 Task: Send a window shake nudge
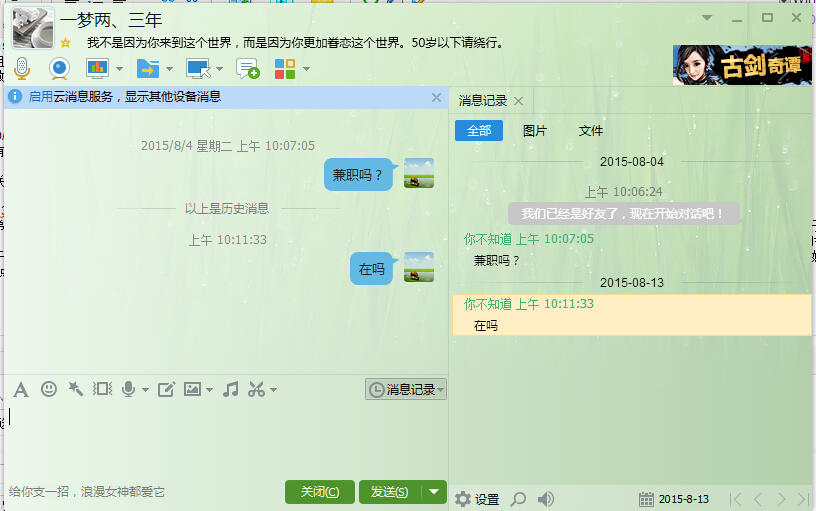pos(103,389)
